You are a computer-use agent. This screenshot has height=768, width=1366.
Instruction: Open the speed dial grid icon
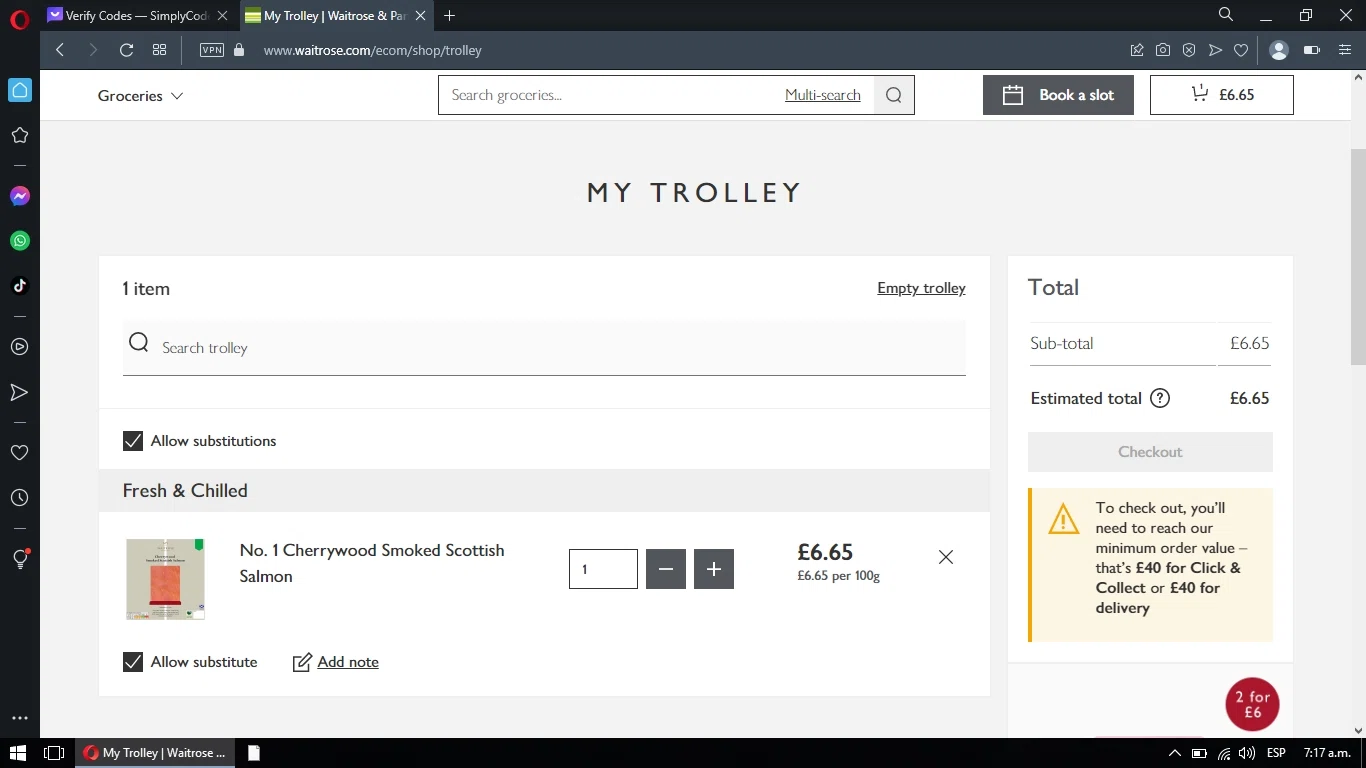[159, 50]
